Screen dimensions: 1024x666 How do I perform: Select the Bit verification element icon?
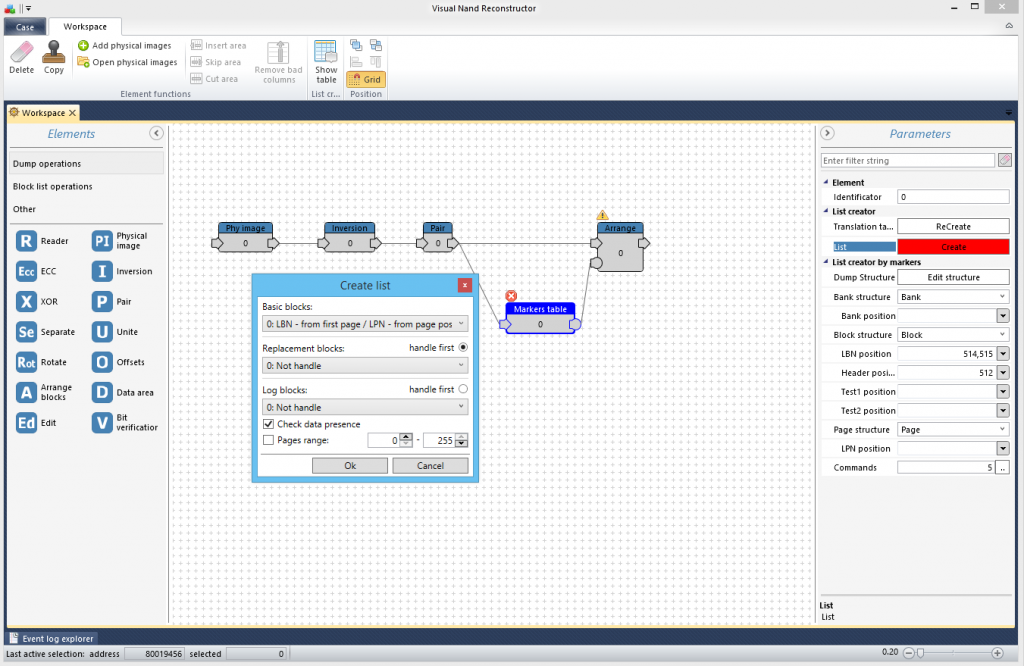click(102, 423)
